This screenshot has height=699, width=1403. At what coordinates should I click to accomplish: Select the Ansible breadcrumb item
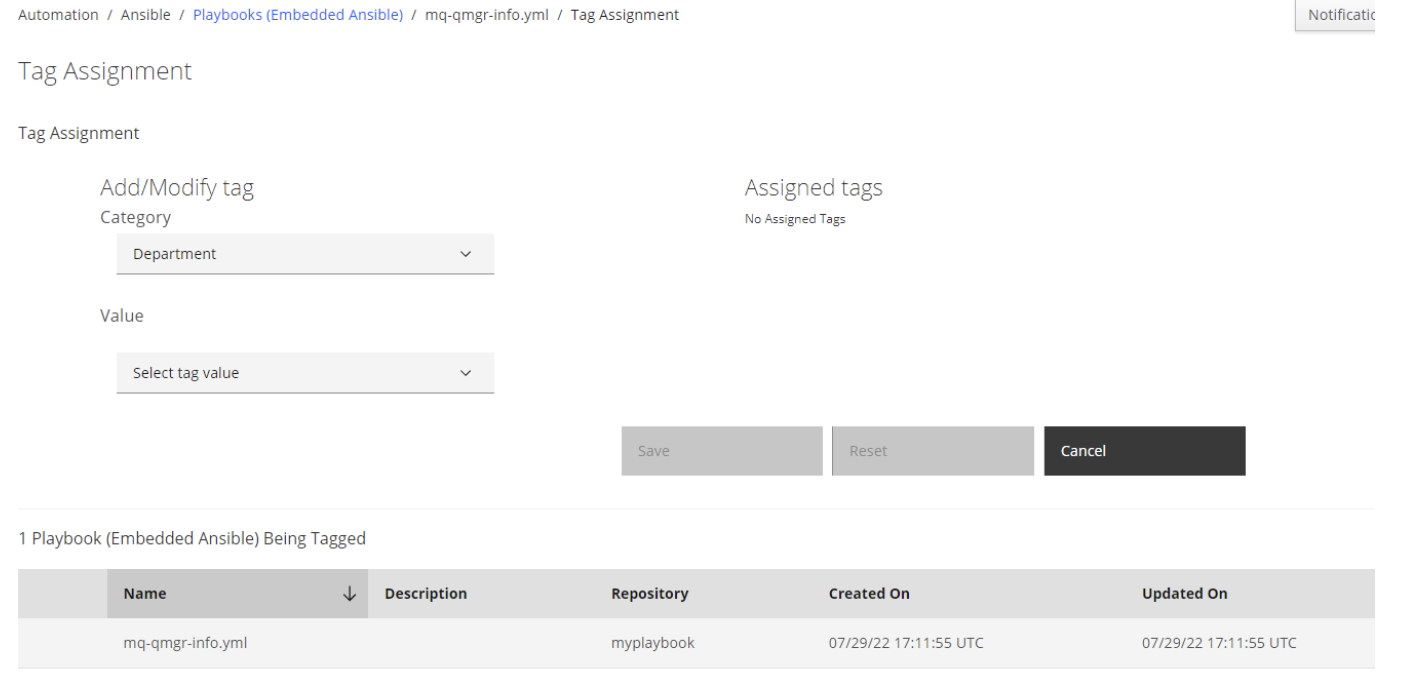[x=145, y=15]
